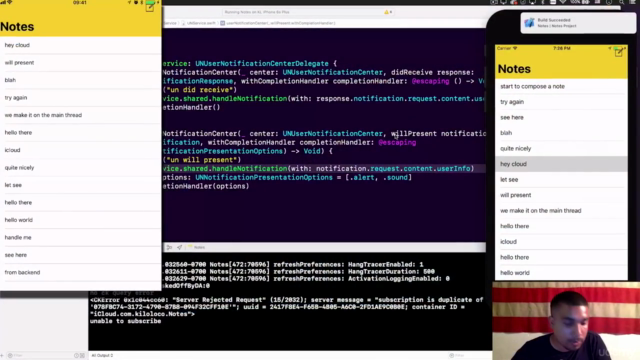640x360 pixels.
Task: Click the UNNotificationPresentationOptions .alert .sound line
Action: (287, 178)
